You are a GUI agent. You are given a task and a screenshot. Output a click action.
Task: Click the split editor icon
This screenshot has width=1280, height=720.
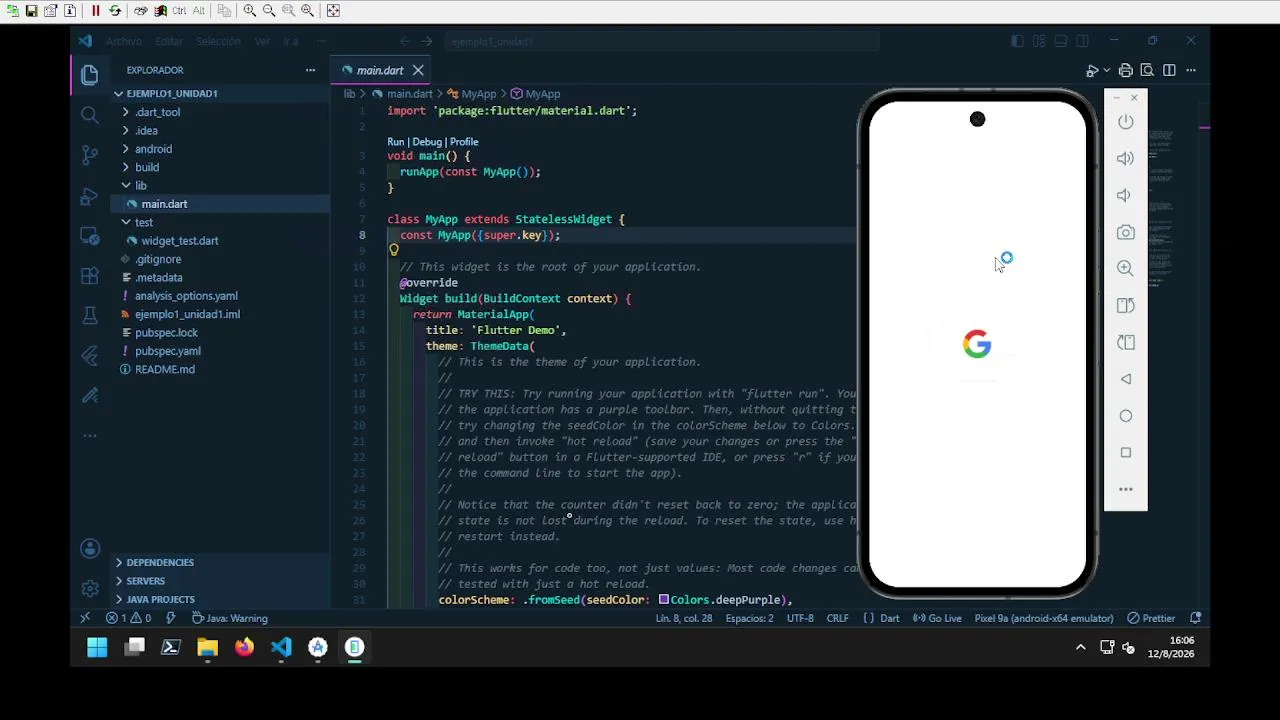(x=1169, y=70)
